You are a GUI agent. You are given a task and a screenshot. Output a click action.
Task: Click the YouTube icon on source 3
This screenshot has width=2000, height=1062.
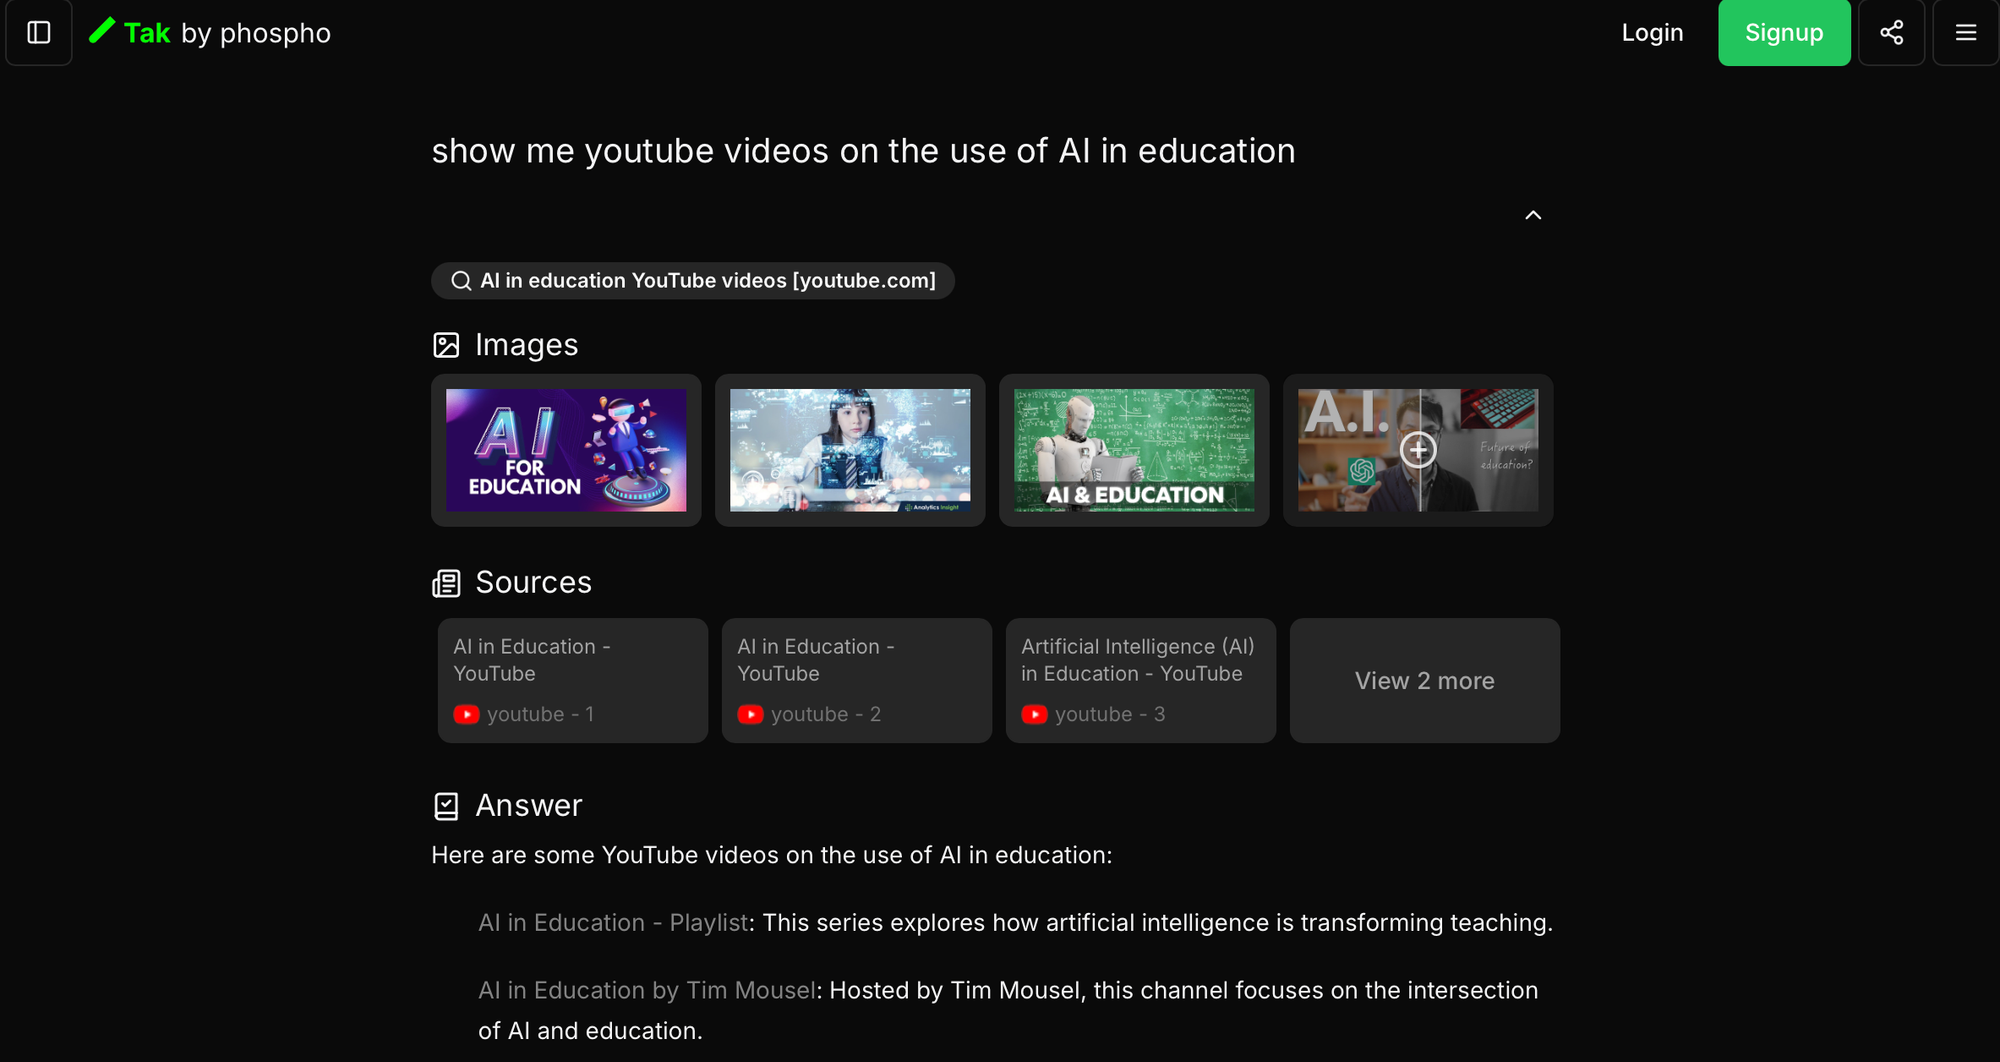pos(1034,714)
